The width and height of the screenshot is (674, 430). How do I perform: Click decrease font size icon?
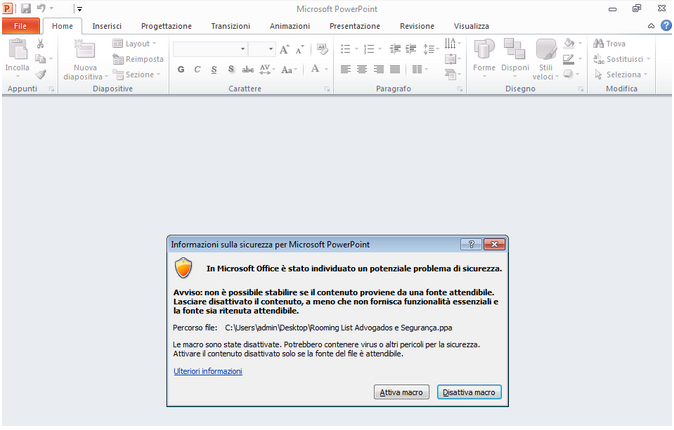point(300,50)
